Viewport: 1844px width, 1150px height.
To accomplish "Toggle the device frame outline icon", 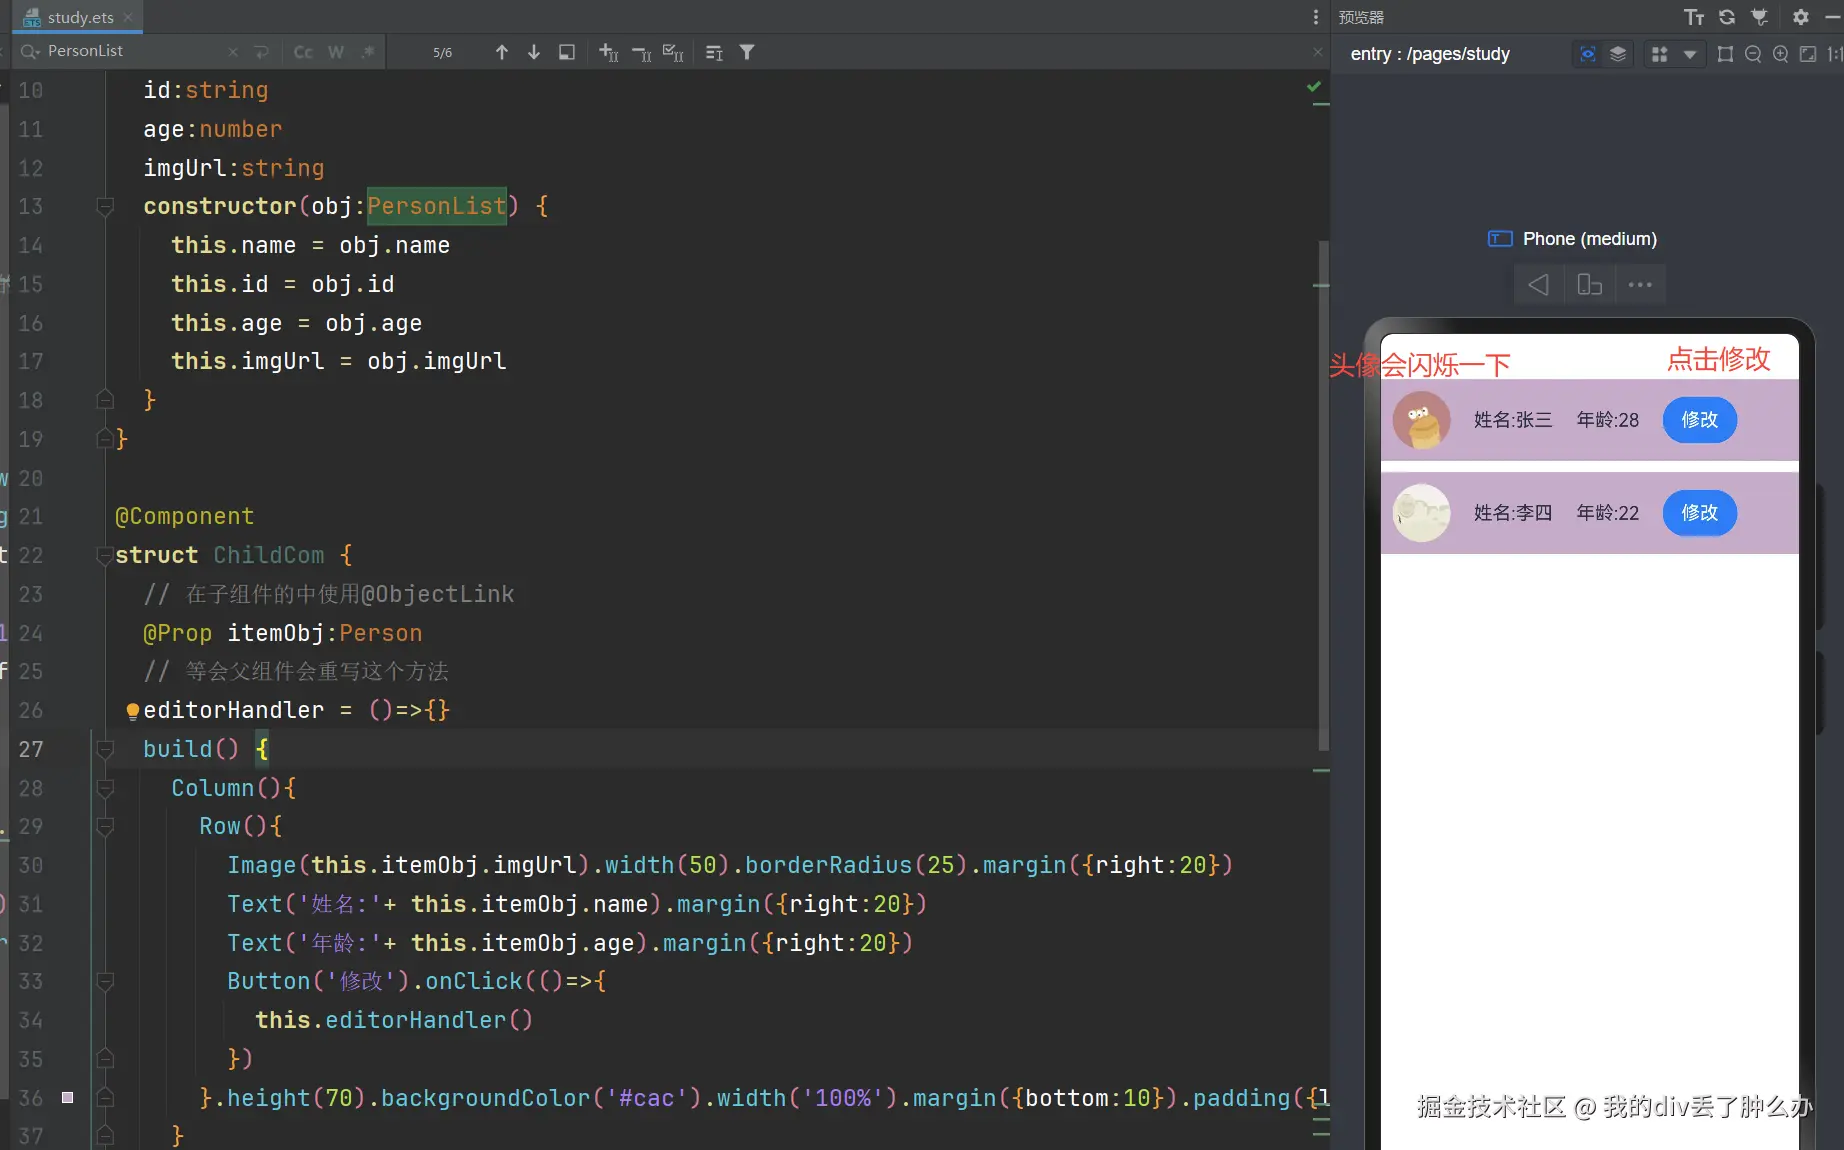I will tap(1725, 54).
